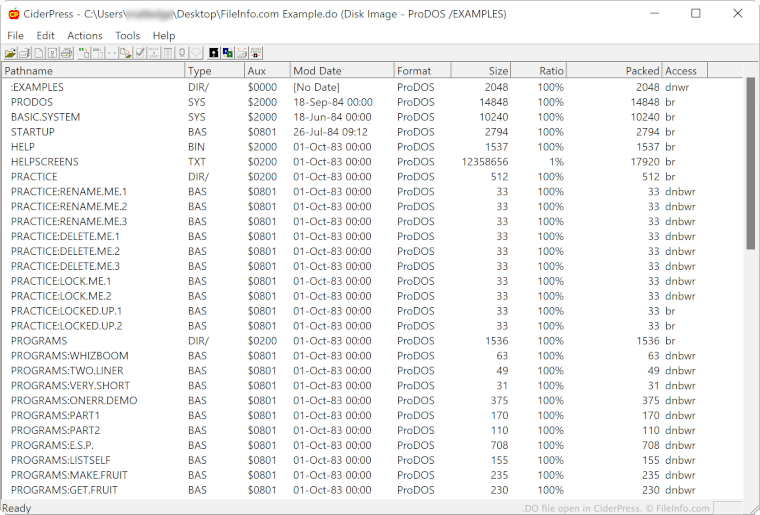Screen dimensions: 760x515
Task: Click the Test checkmark toolbar icon
Action: 140,53
